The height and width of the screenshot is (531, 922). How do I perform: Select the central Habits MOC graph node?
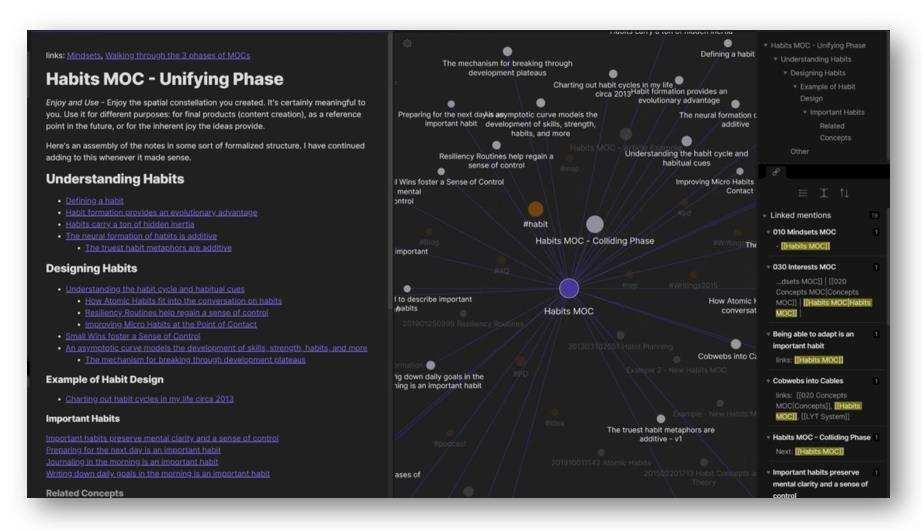569,288
